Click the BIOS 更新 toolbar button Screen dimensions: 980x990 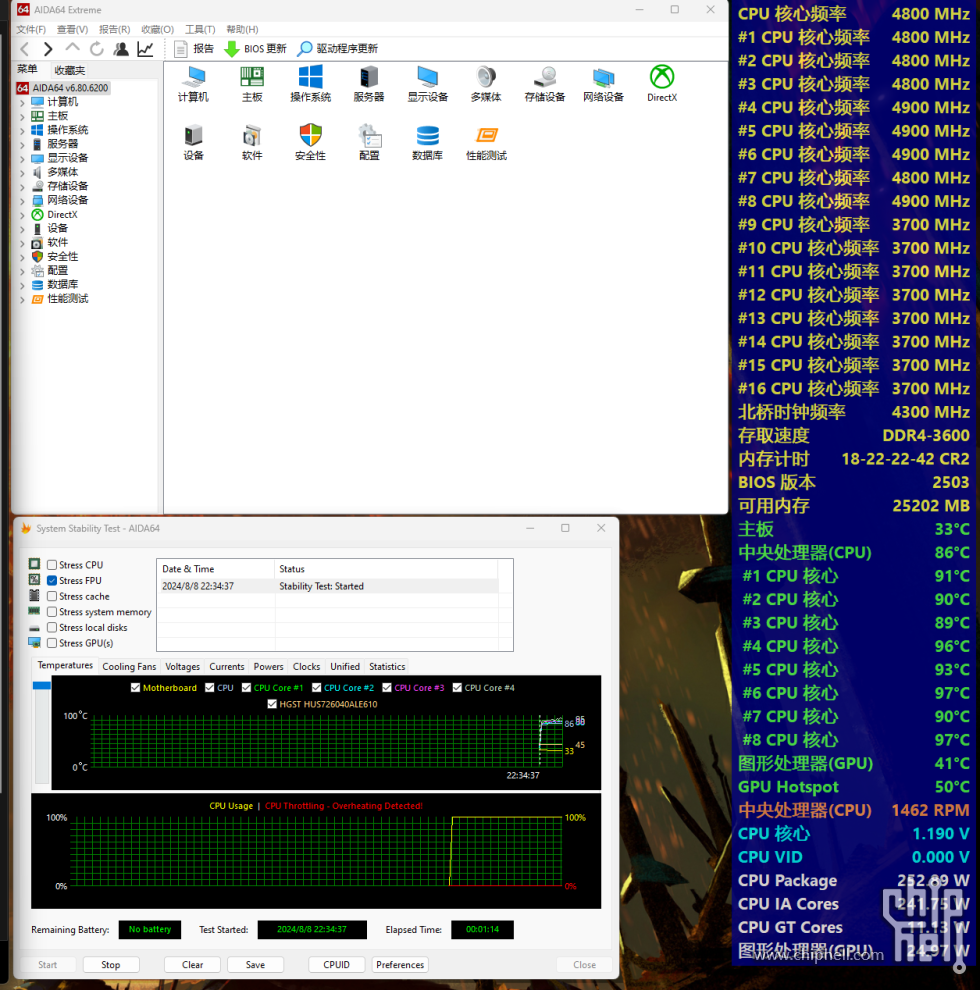(x=256, y=49)
